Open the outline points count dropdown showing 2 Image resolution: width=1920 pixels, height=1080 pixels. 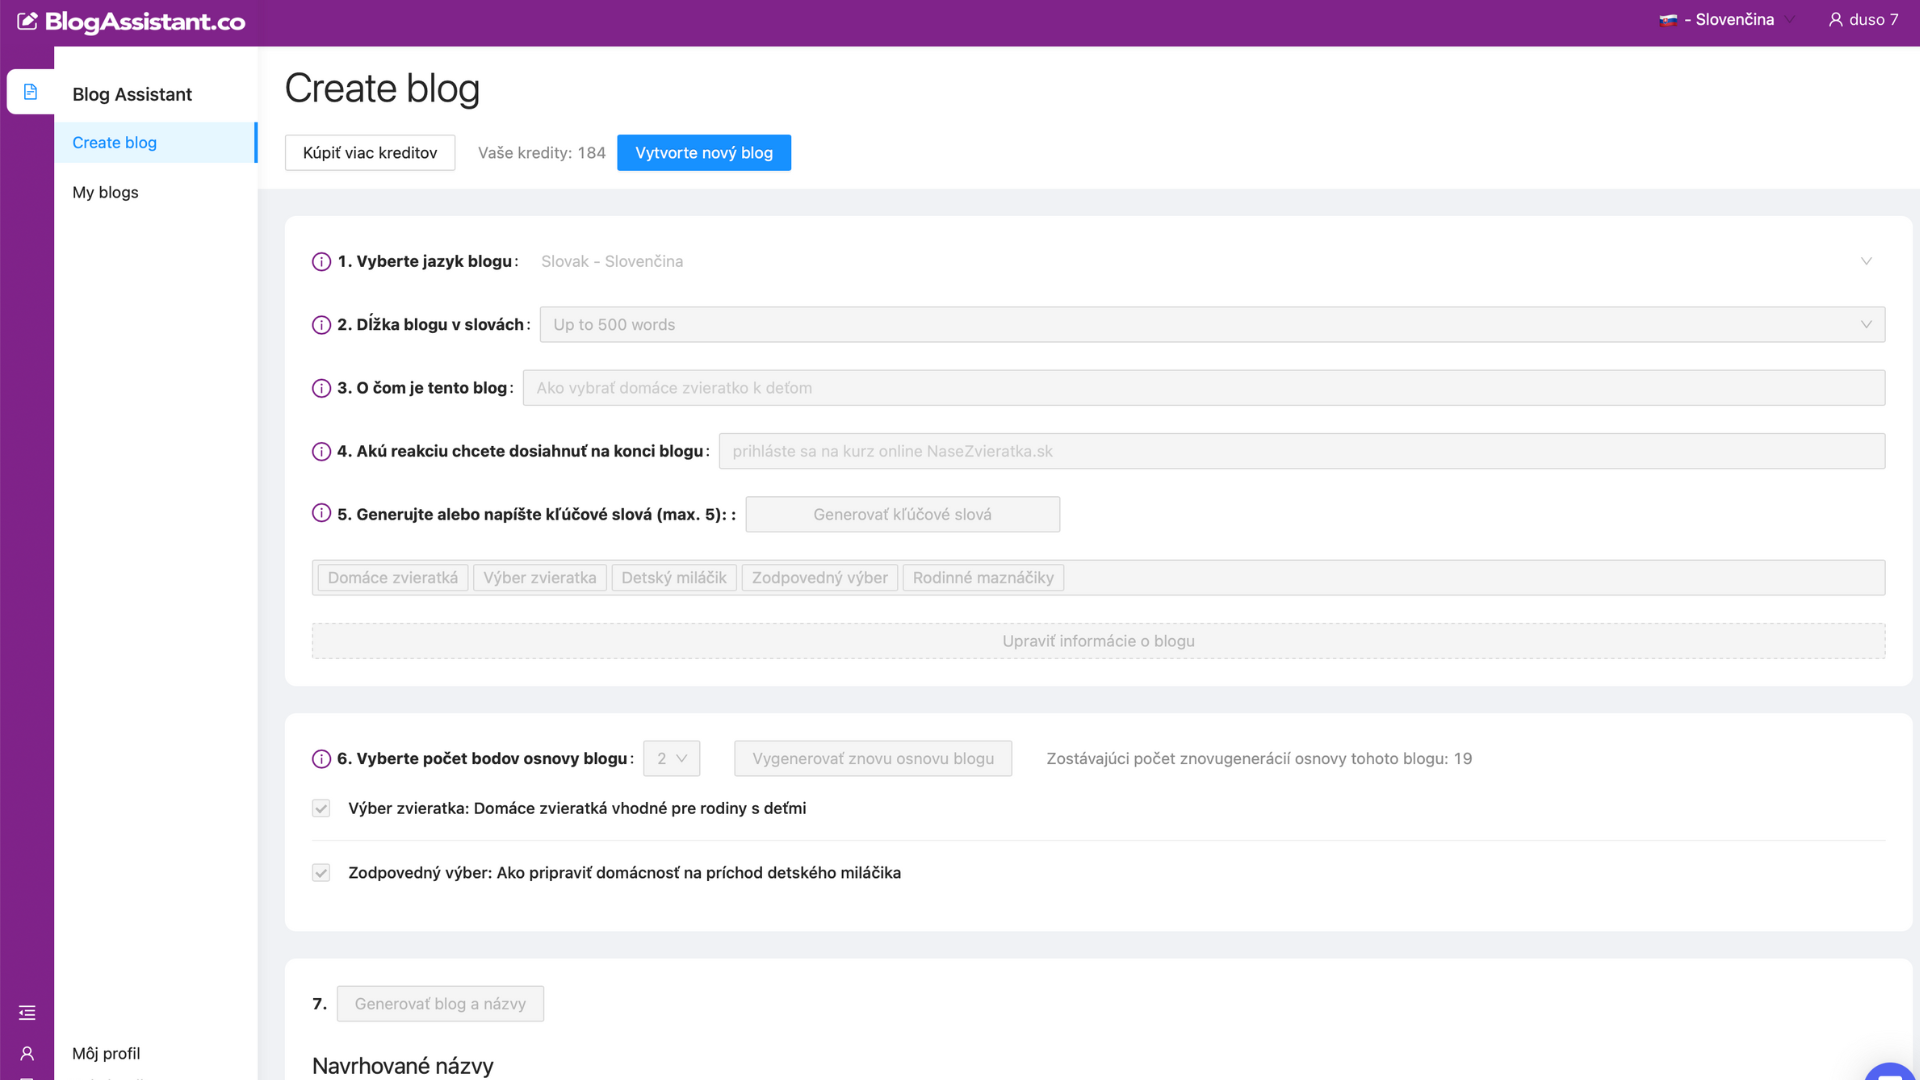coord(671,758)
